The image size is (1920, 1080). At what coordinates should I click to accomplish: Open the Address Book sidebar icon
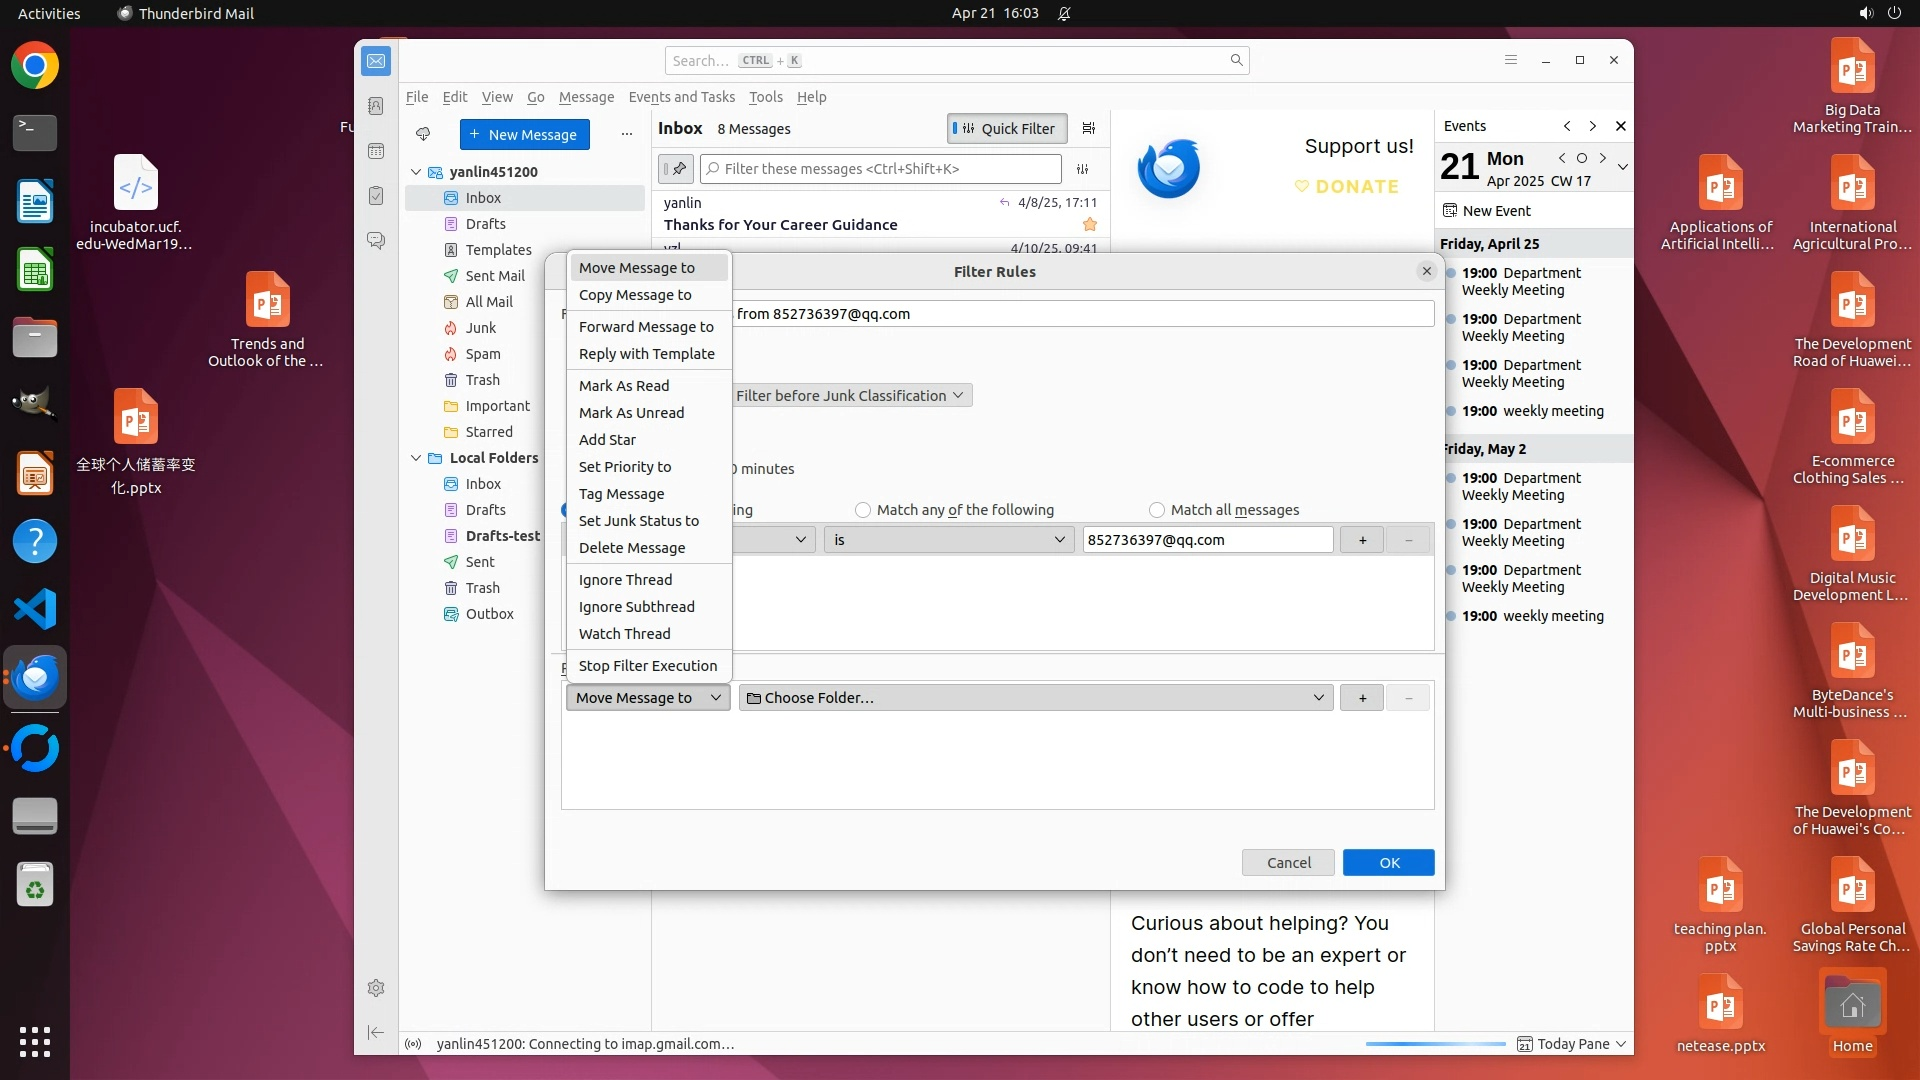(x=376, y=106)
